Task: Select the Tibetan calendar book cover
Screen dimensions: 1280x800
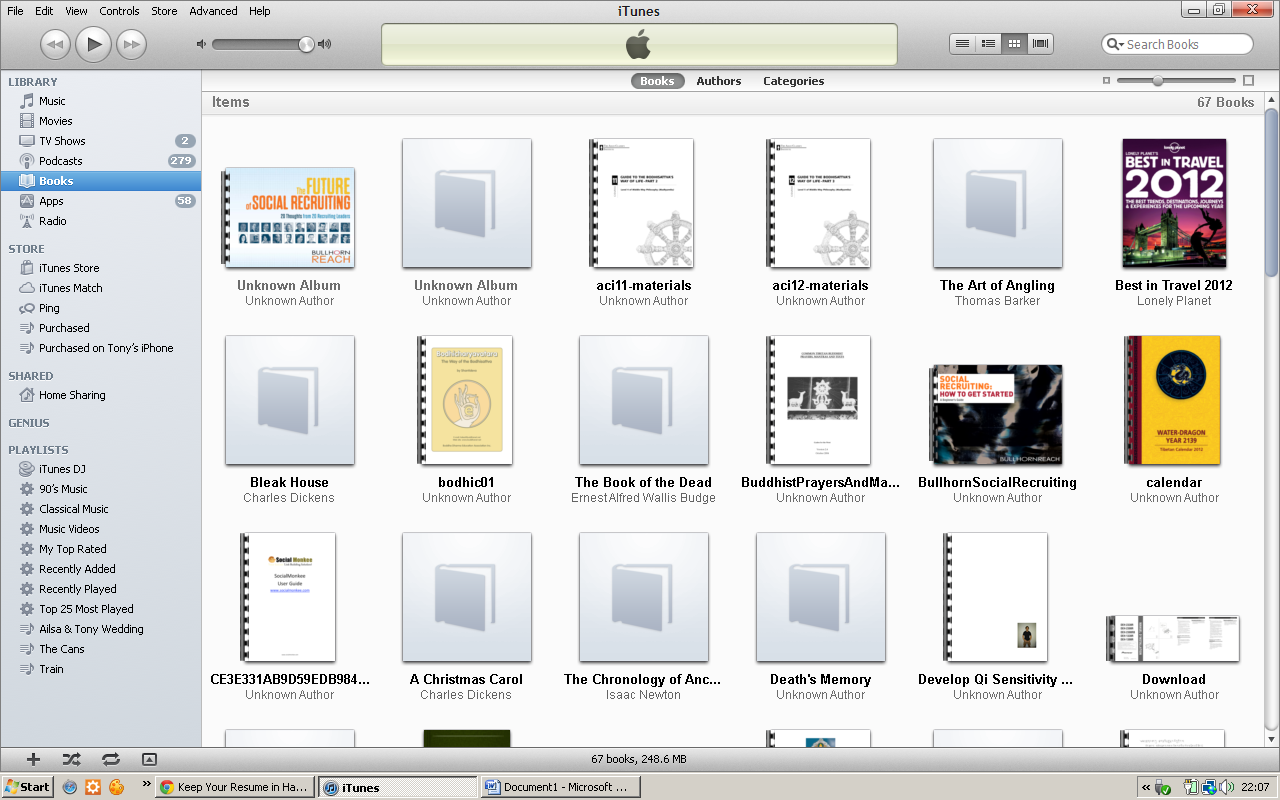Action: (1174, 400)
